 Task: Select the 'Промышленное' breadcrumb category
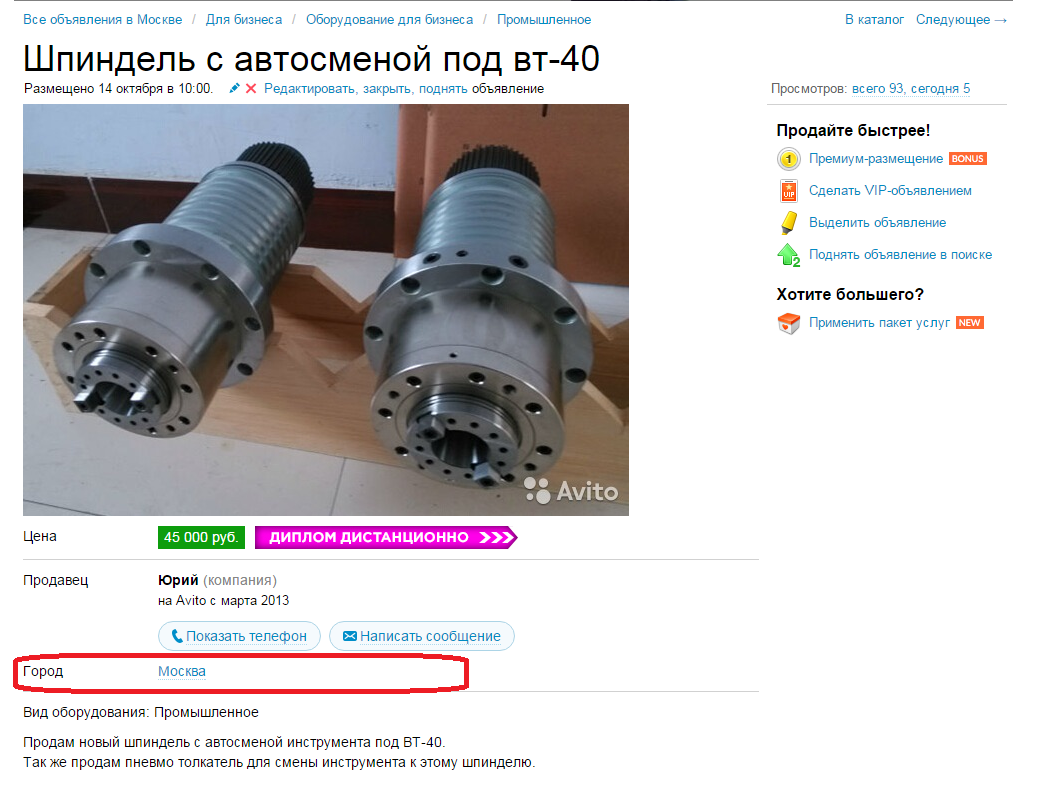tap(544, 19)
